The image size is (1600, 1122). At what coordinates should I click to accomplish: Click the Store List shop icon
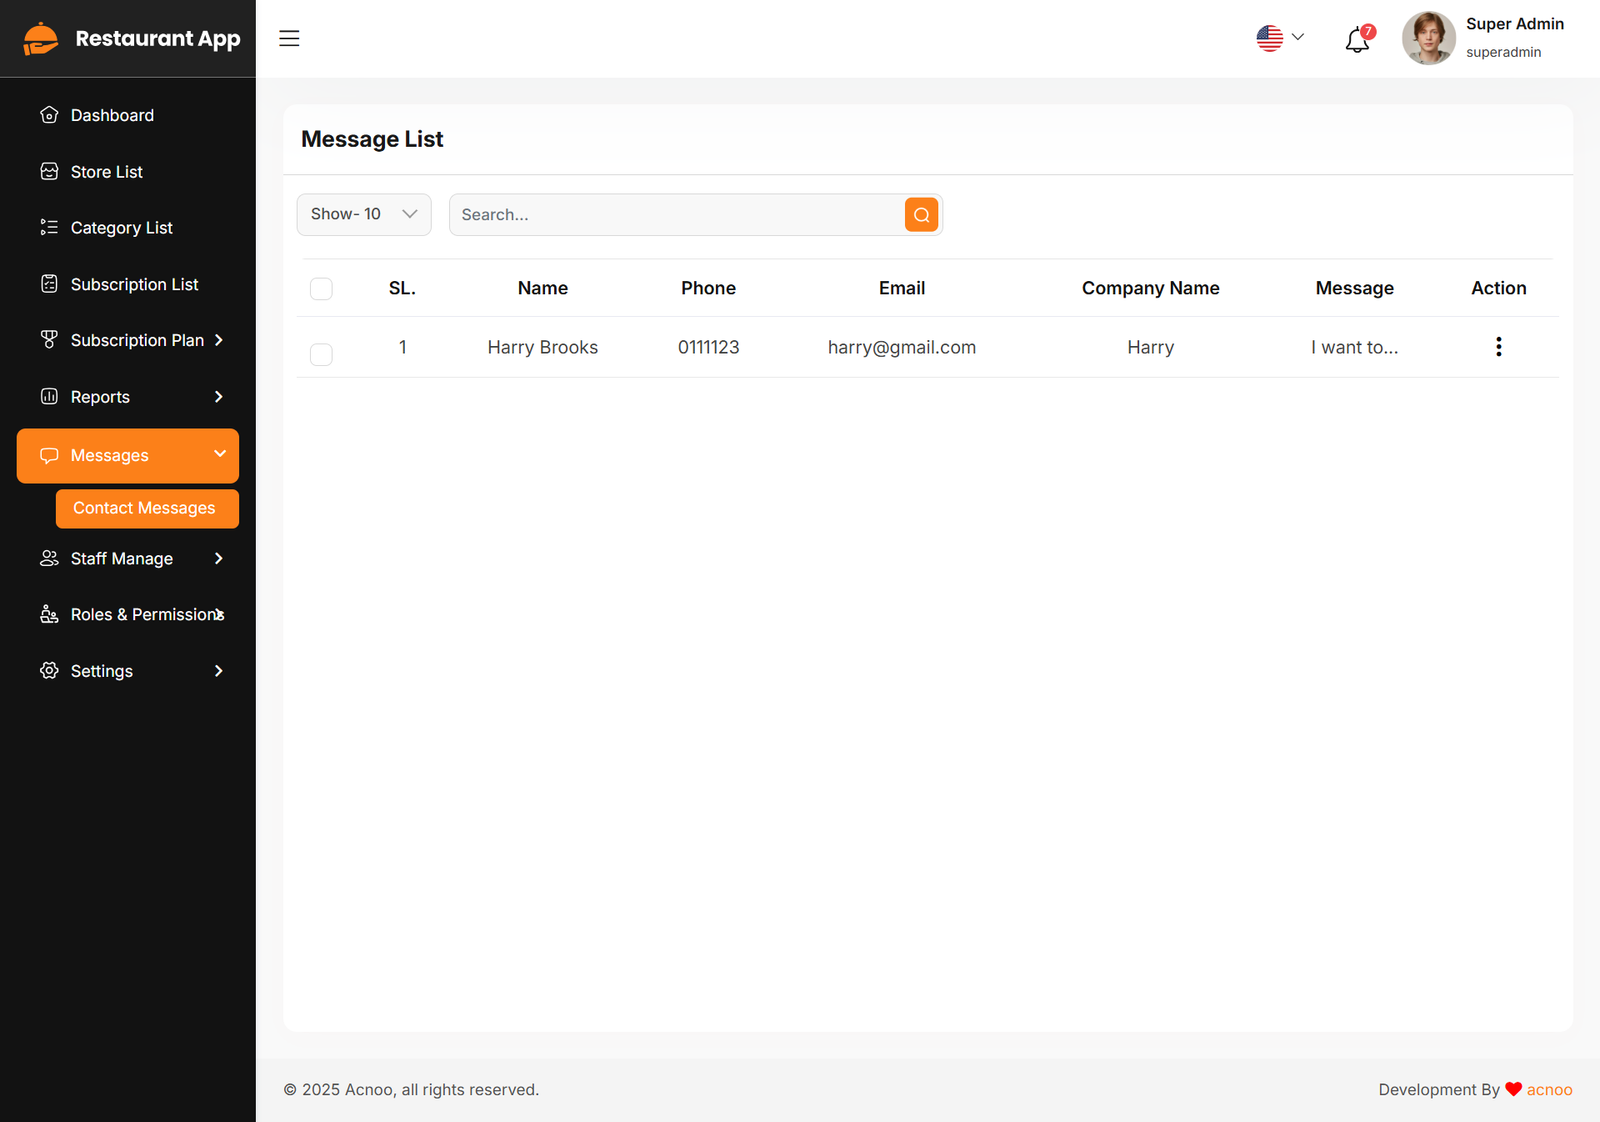tap(49, 172)
